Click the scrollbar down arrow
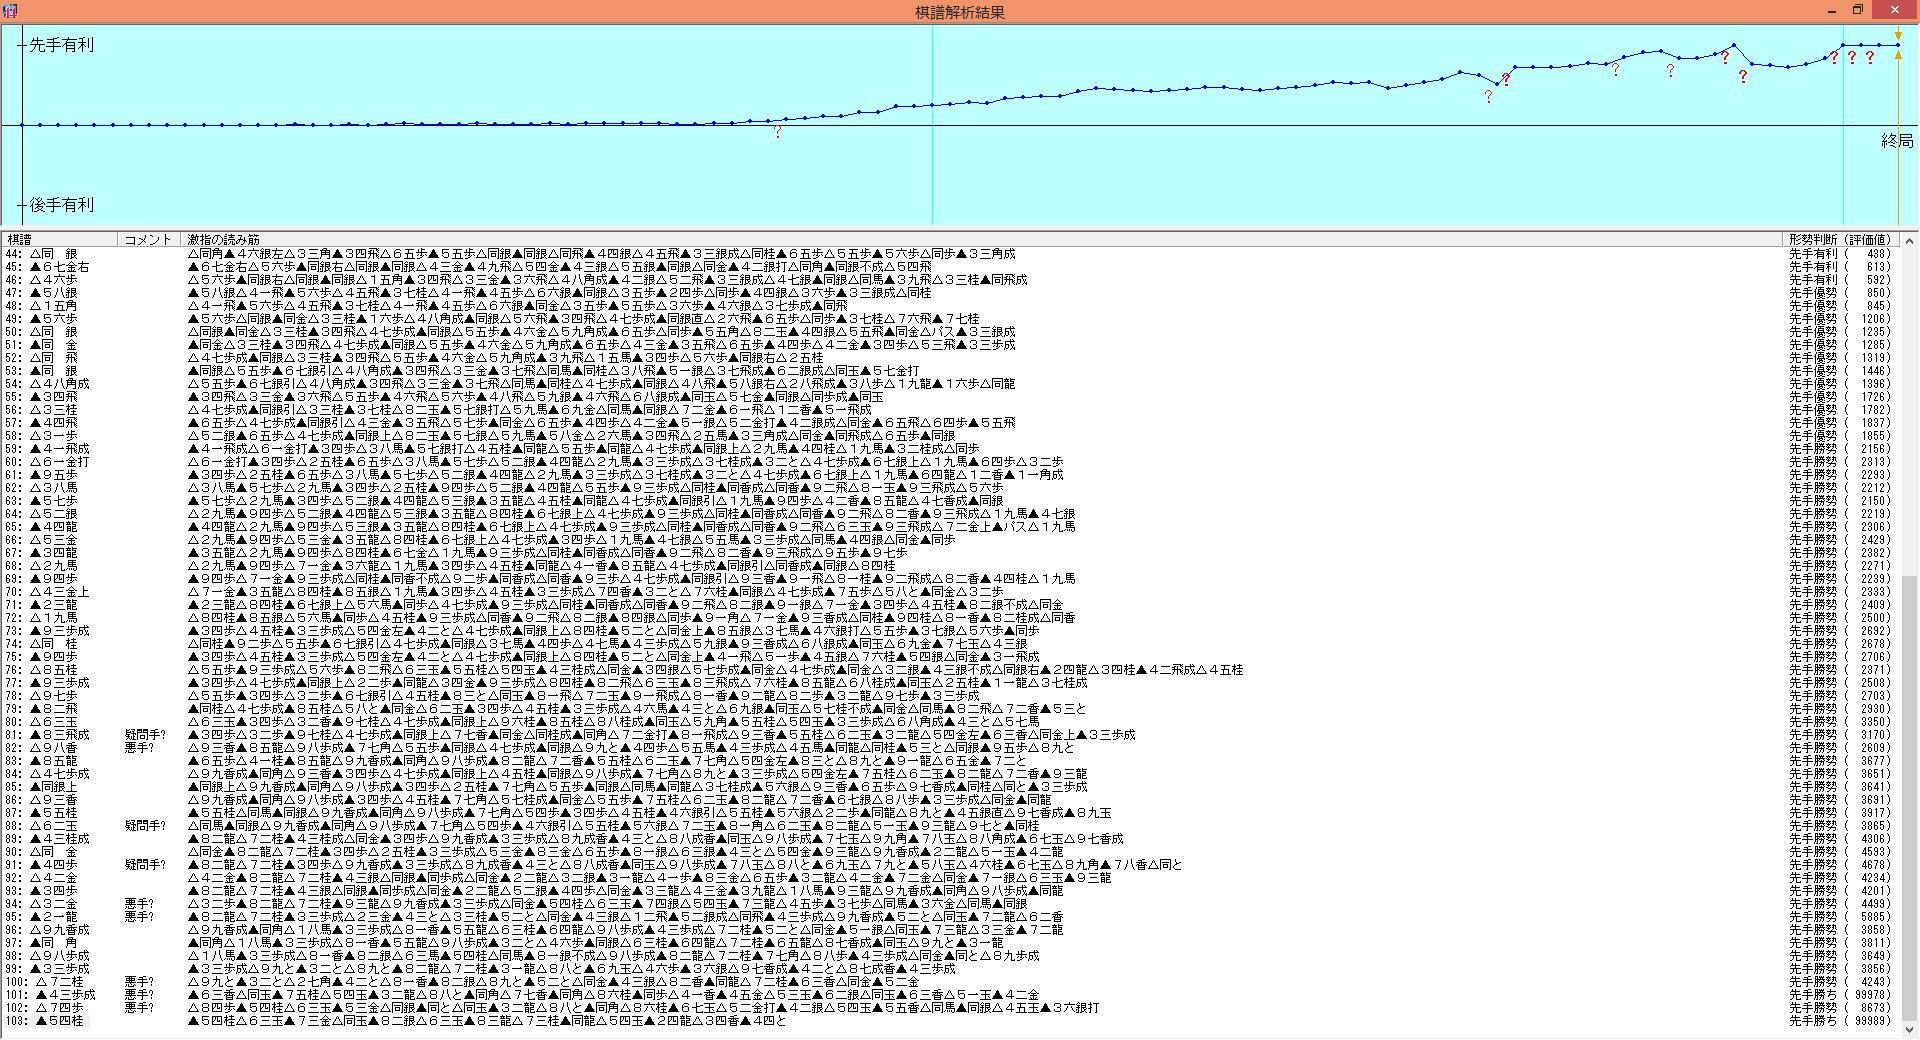1920x1040 pixels. 1909,1029
